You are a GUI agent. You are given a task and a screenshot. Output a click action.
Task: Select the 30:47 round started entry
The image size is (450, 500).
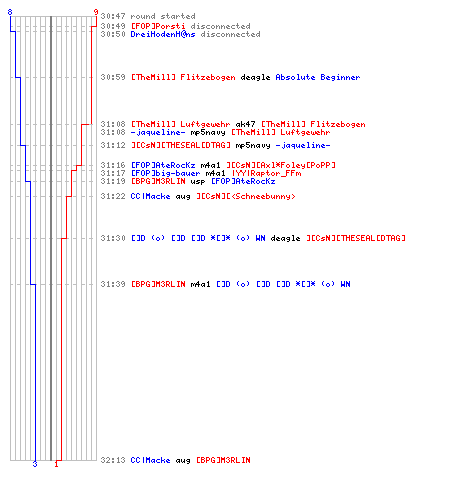click(148, 16)
